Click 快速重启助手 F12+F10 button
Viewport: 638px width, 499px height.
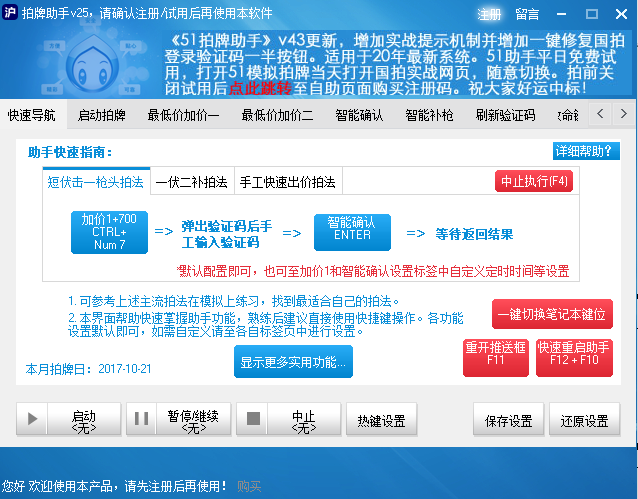pyautogui.click(x=574, y=358)
